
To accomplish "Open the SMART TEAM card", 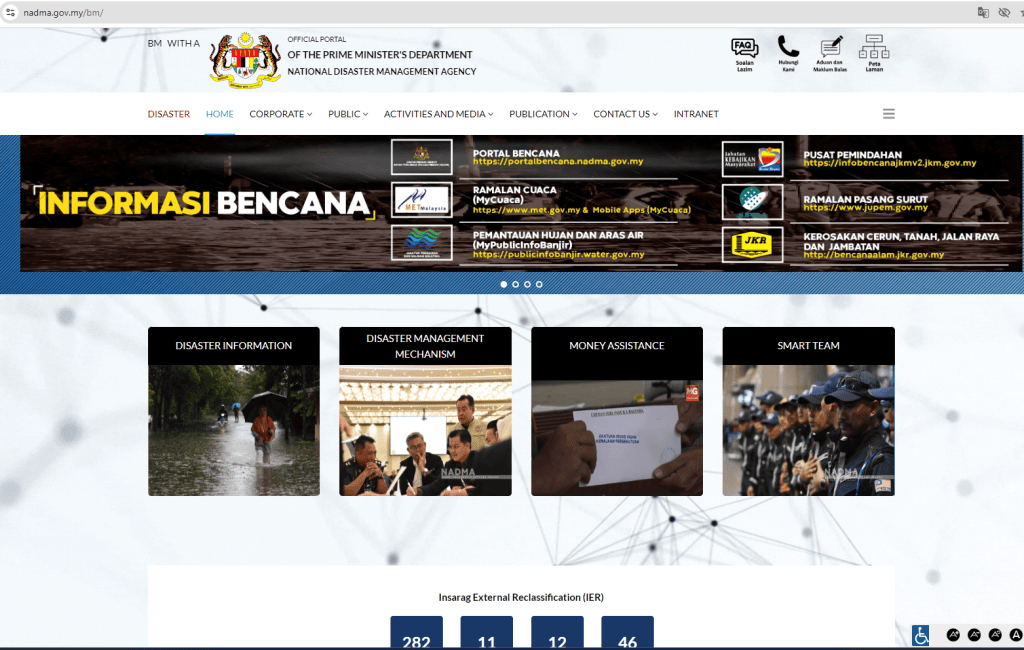I will [x=808, y=412].
